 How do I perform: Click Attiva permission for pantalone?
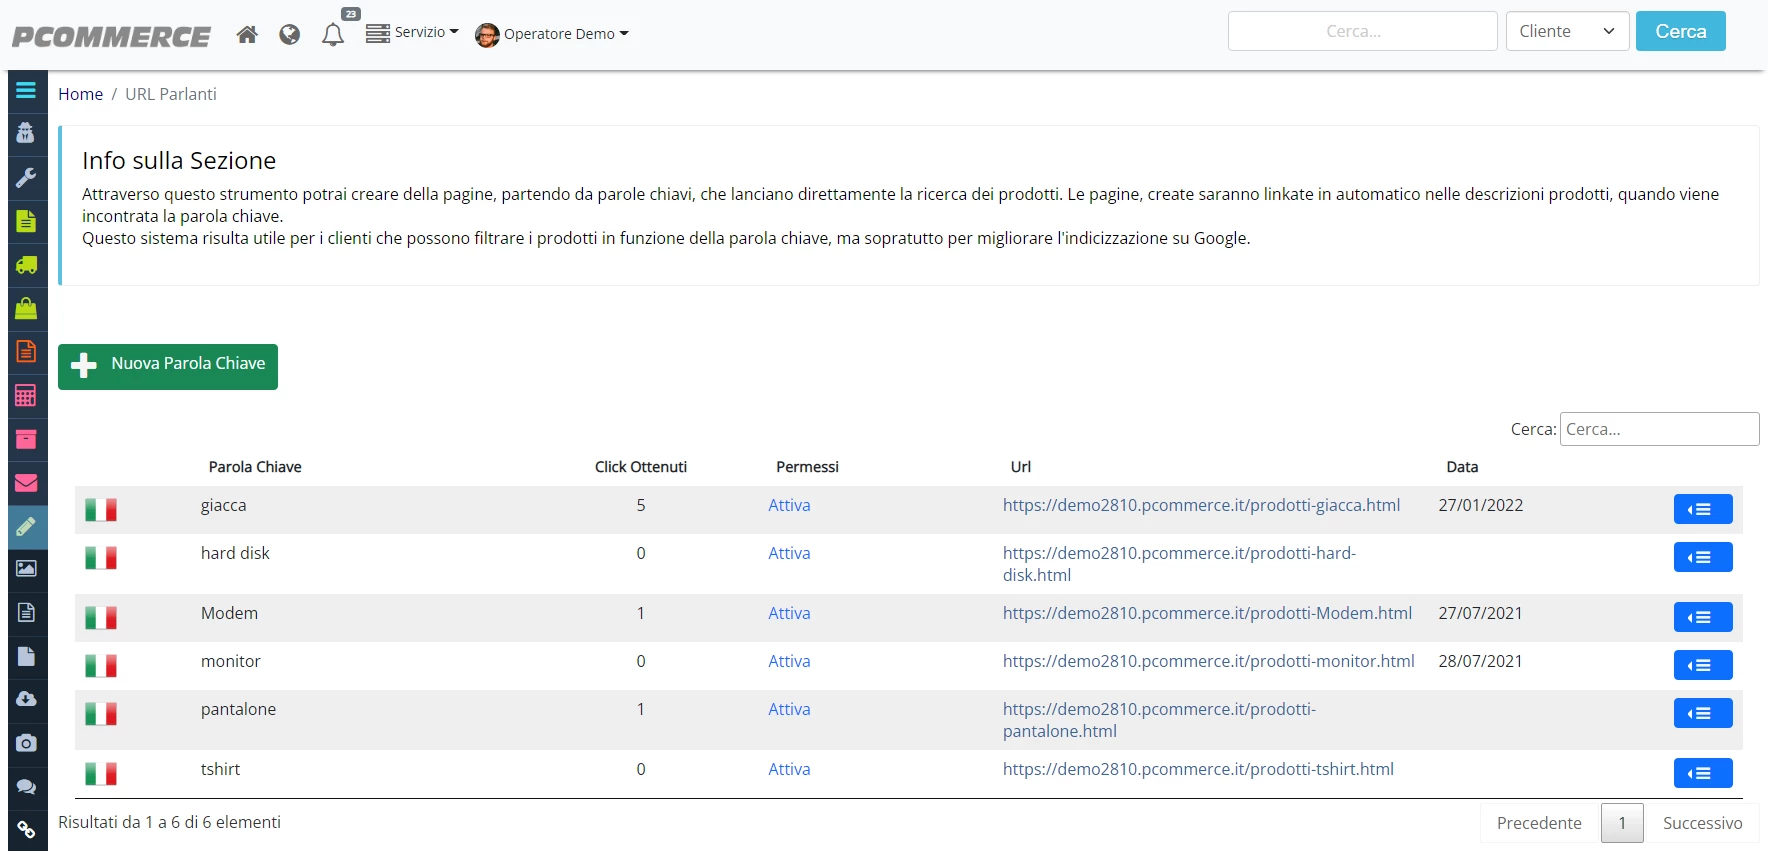click(x=789, y=709)
